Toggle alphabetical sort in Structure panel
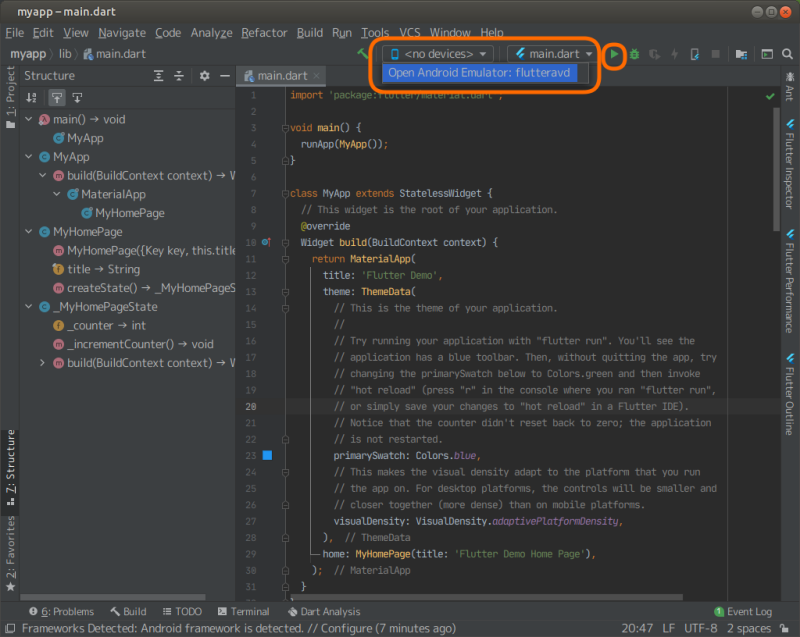The height and width of the screenshot is (637, 800). point(32,98)
